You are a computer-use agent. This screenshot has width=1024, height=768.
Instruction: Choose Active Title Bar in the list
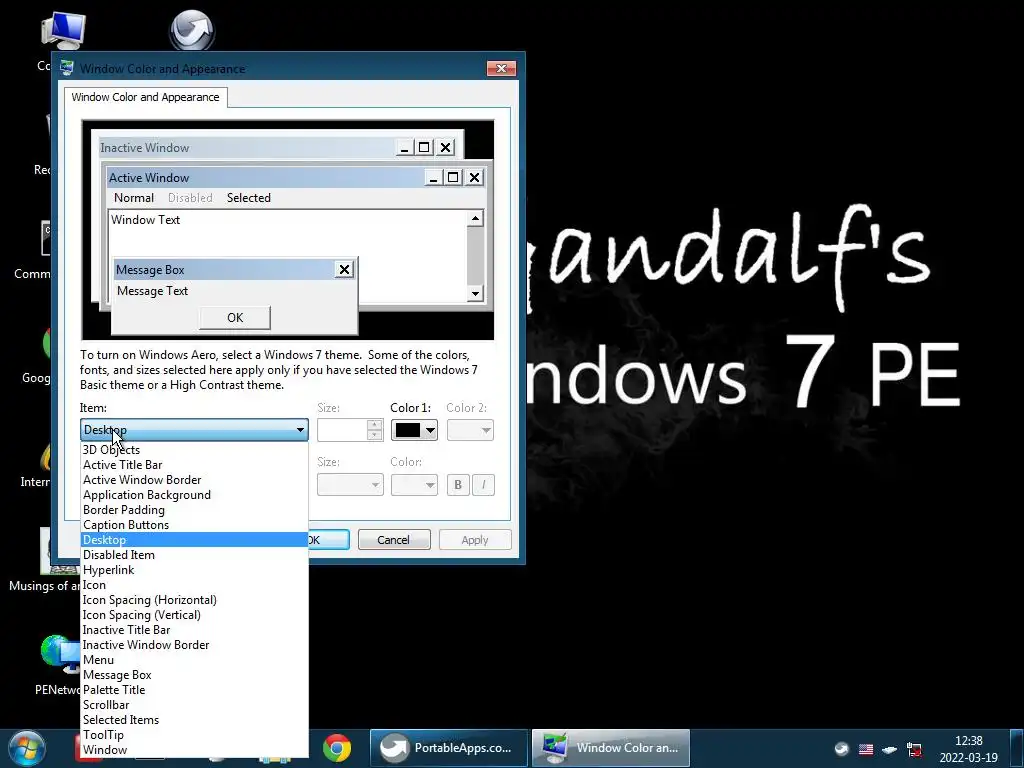pyautogui.click(x=194, y=464)
